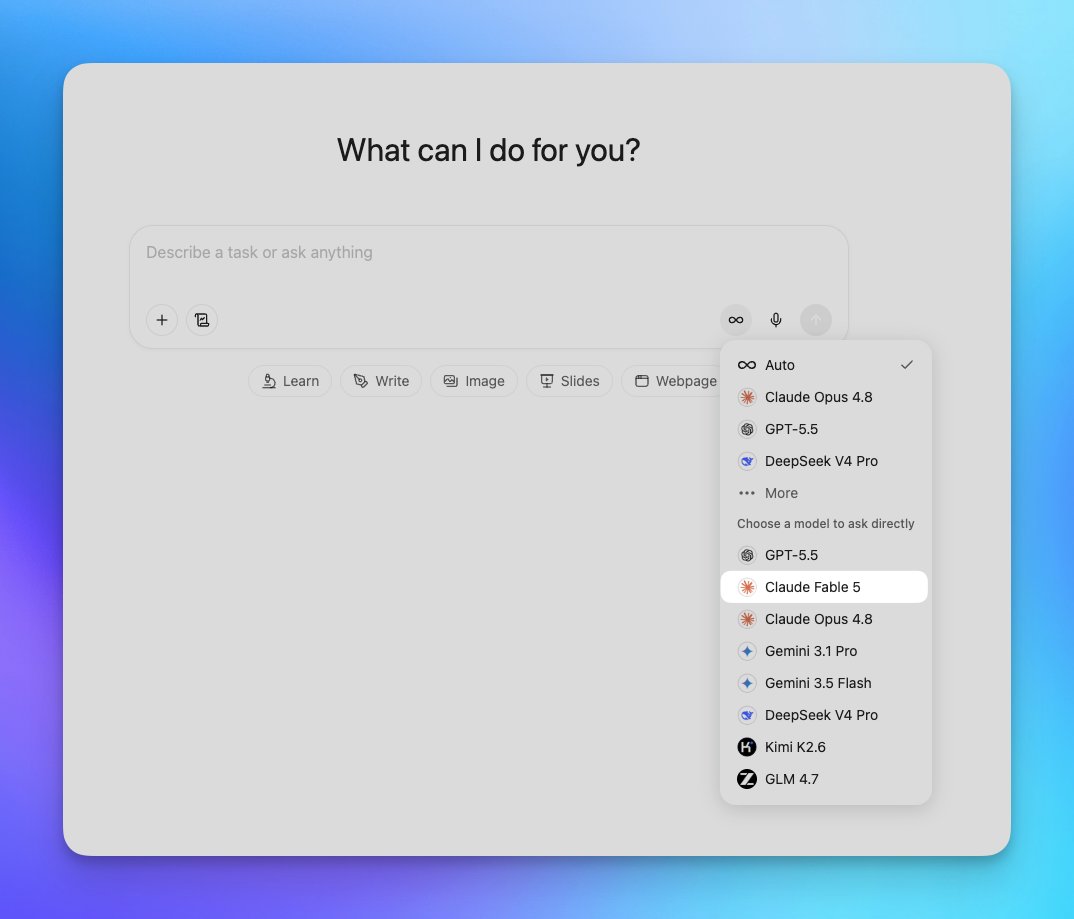
Task: Open the model selector infinity icon
Action: (736, 320)
